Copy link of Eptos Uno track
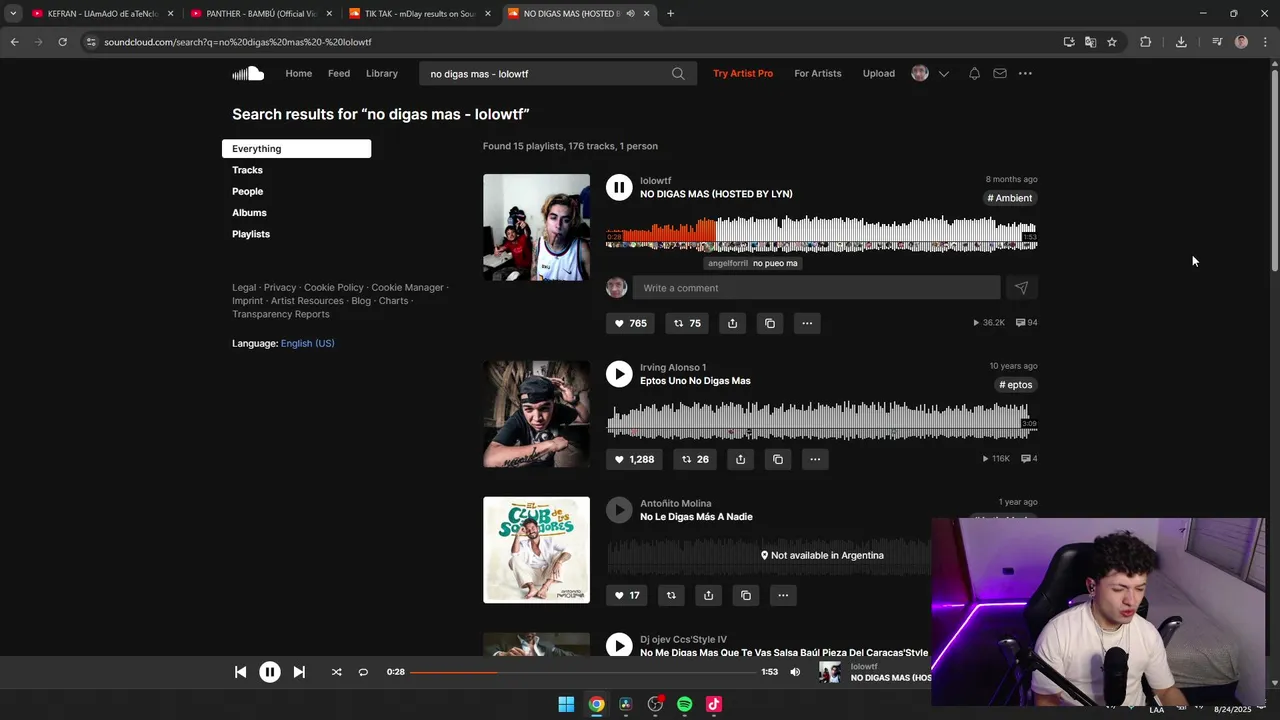Viewport: 1280px width, 720px height. [x=778, y=459]
